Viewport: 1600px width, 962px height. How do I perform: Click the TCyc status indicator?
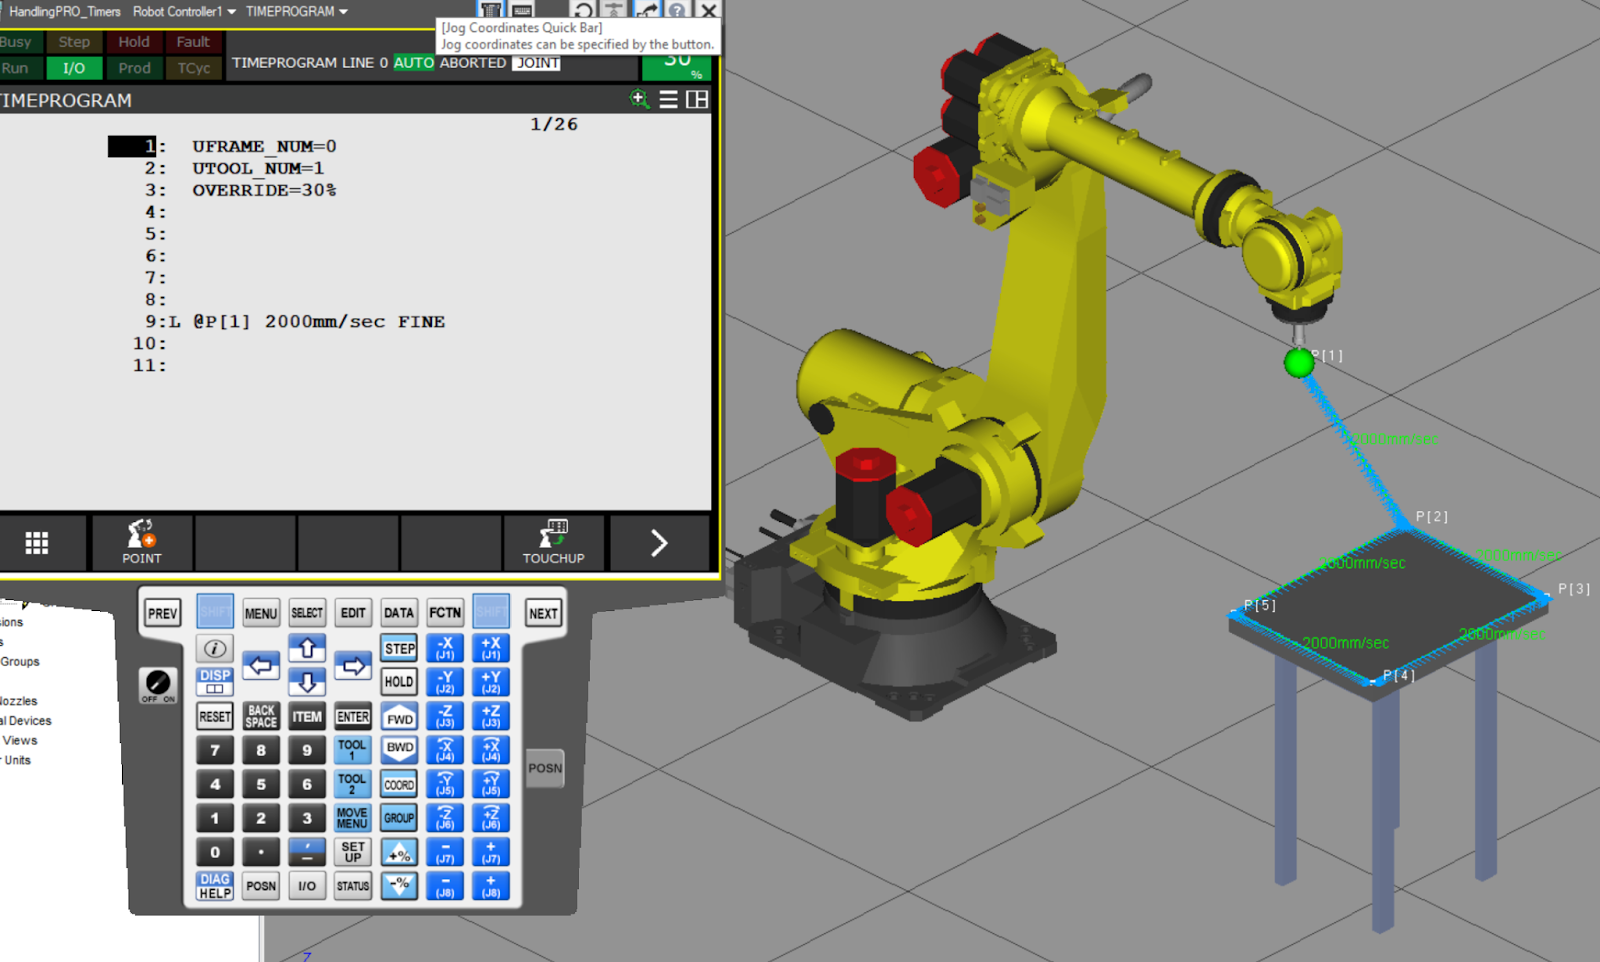tap(193, 68)
